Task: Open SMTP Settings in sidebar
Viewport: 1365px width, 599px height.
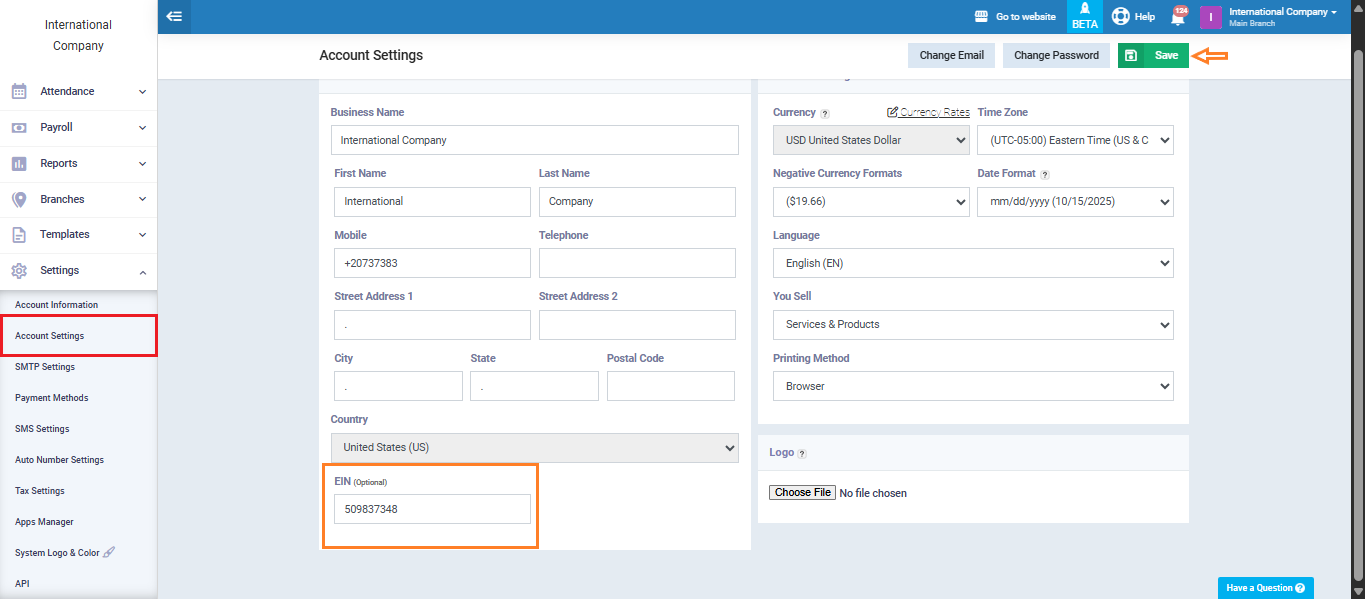Action: pos(45,367)
